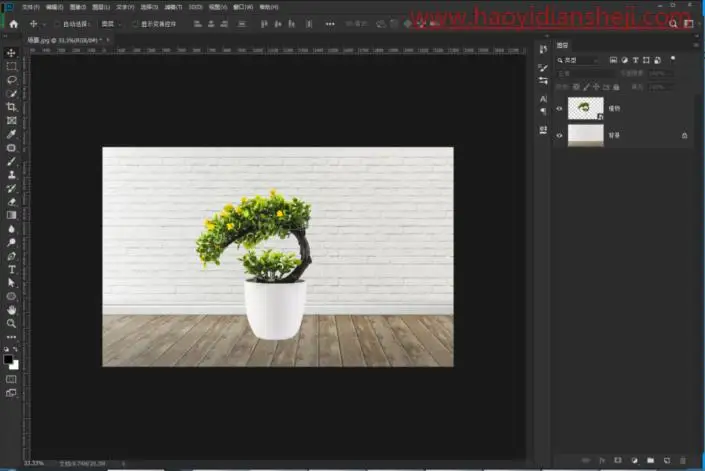This screenshot has width=705, height=471.
Task: Open the Auto-Select layer/group dropdown
Action: click(x=111, y=24)
